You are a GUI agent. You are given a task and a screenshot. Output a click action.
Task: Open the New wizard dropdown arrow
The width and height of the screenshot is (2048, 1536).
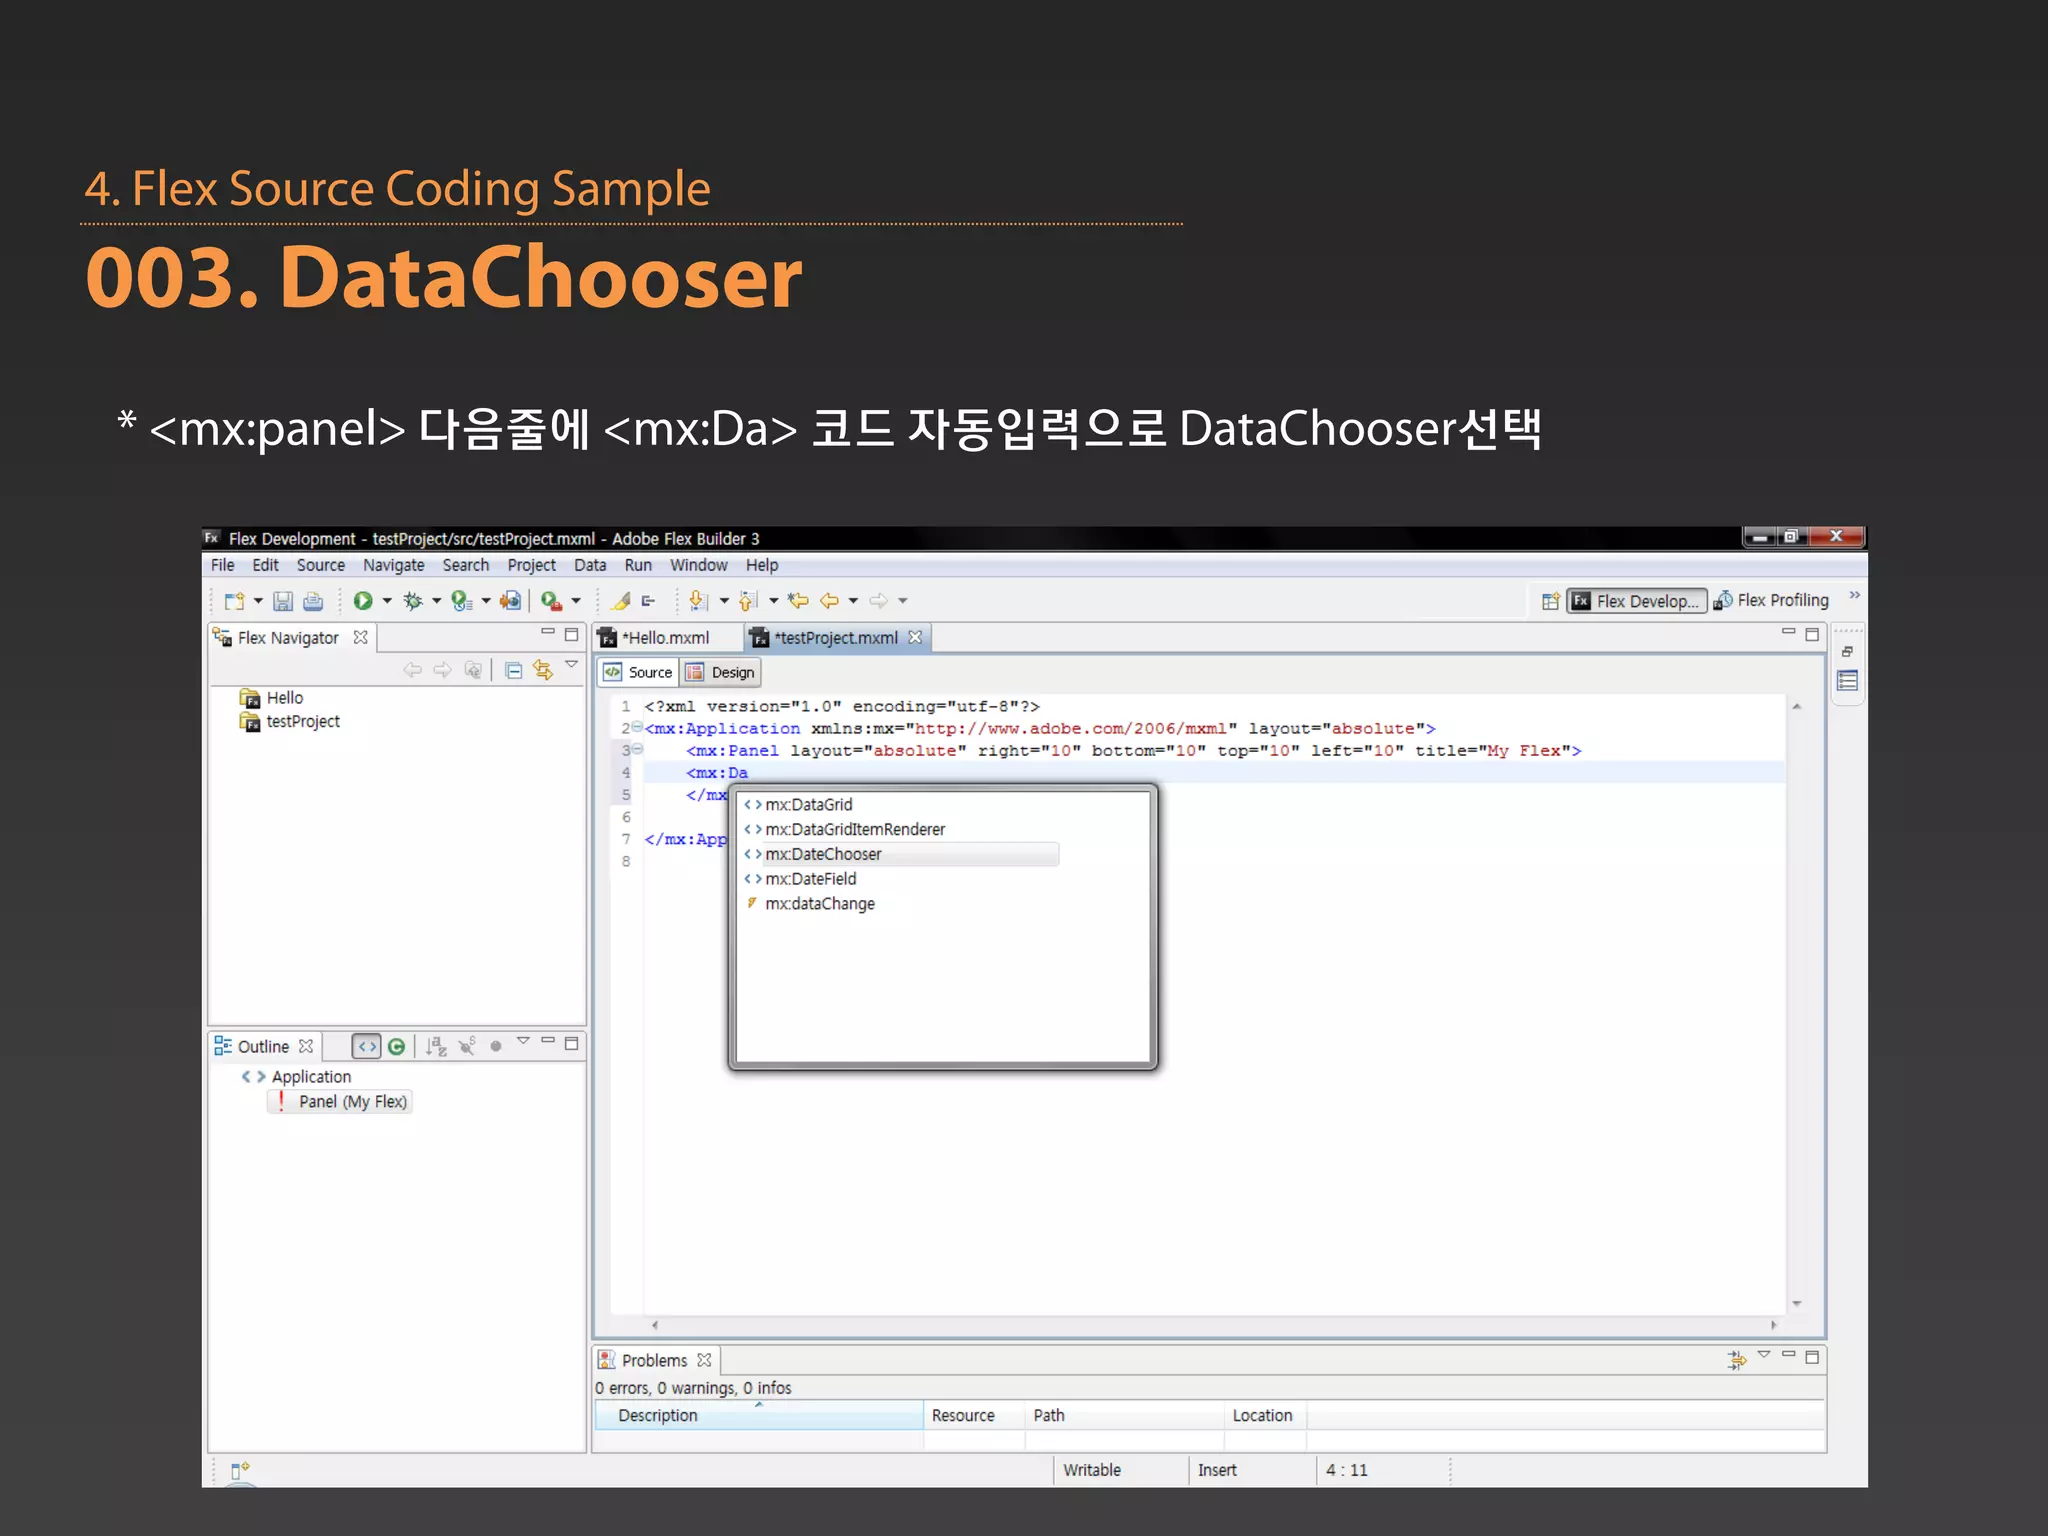click(x=258, y=601)
